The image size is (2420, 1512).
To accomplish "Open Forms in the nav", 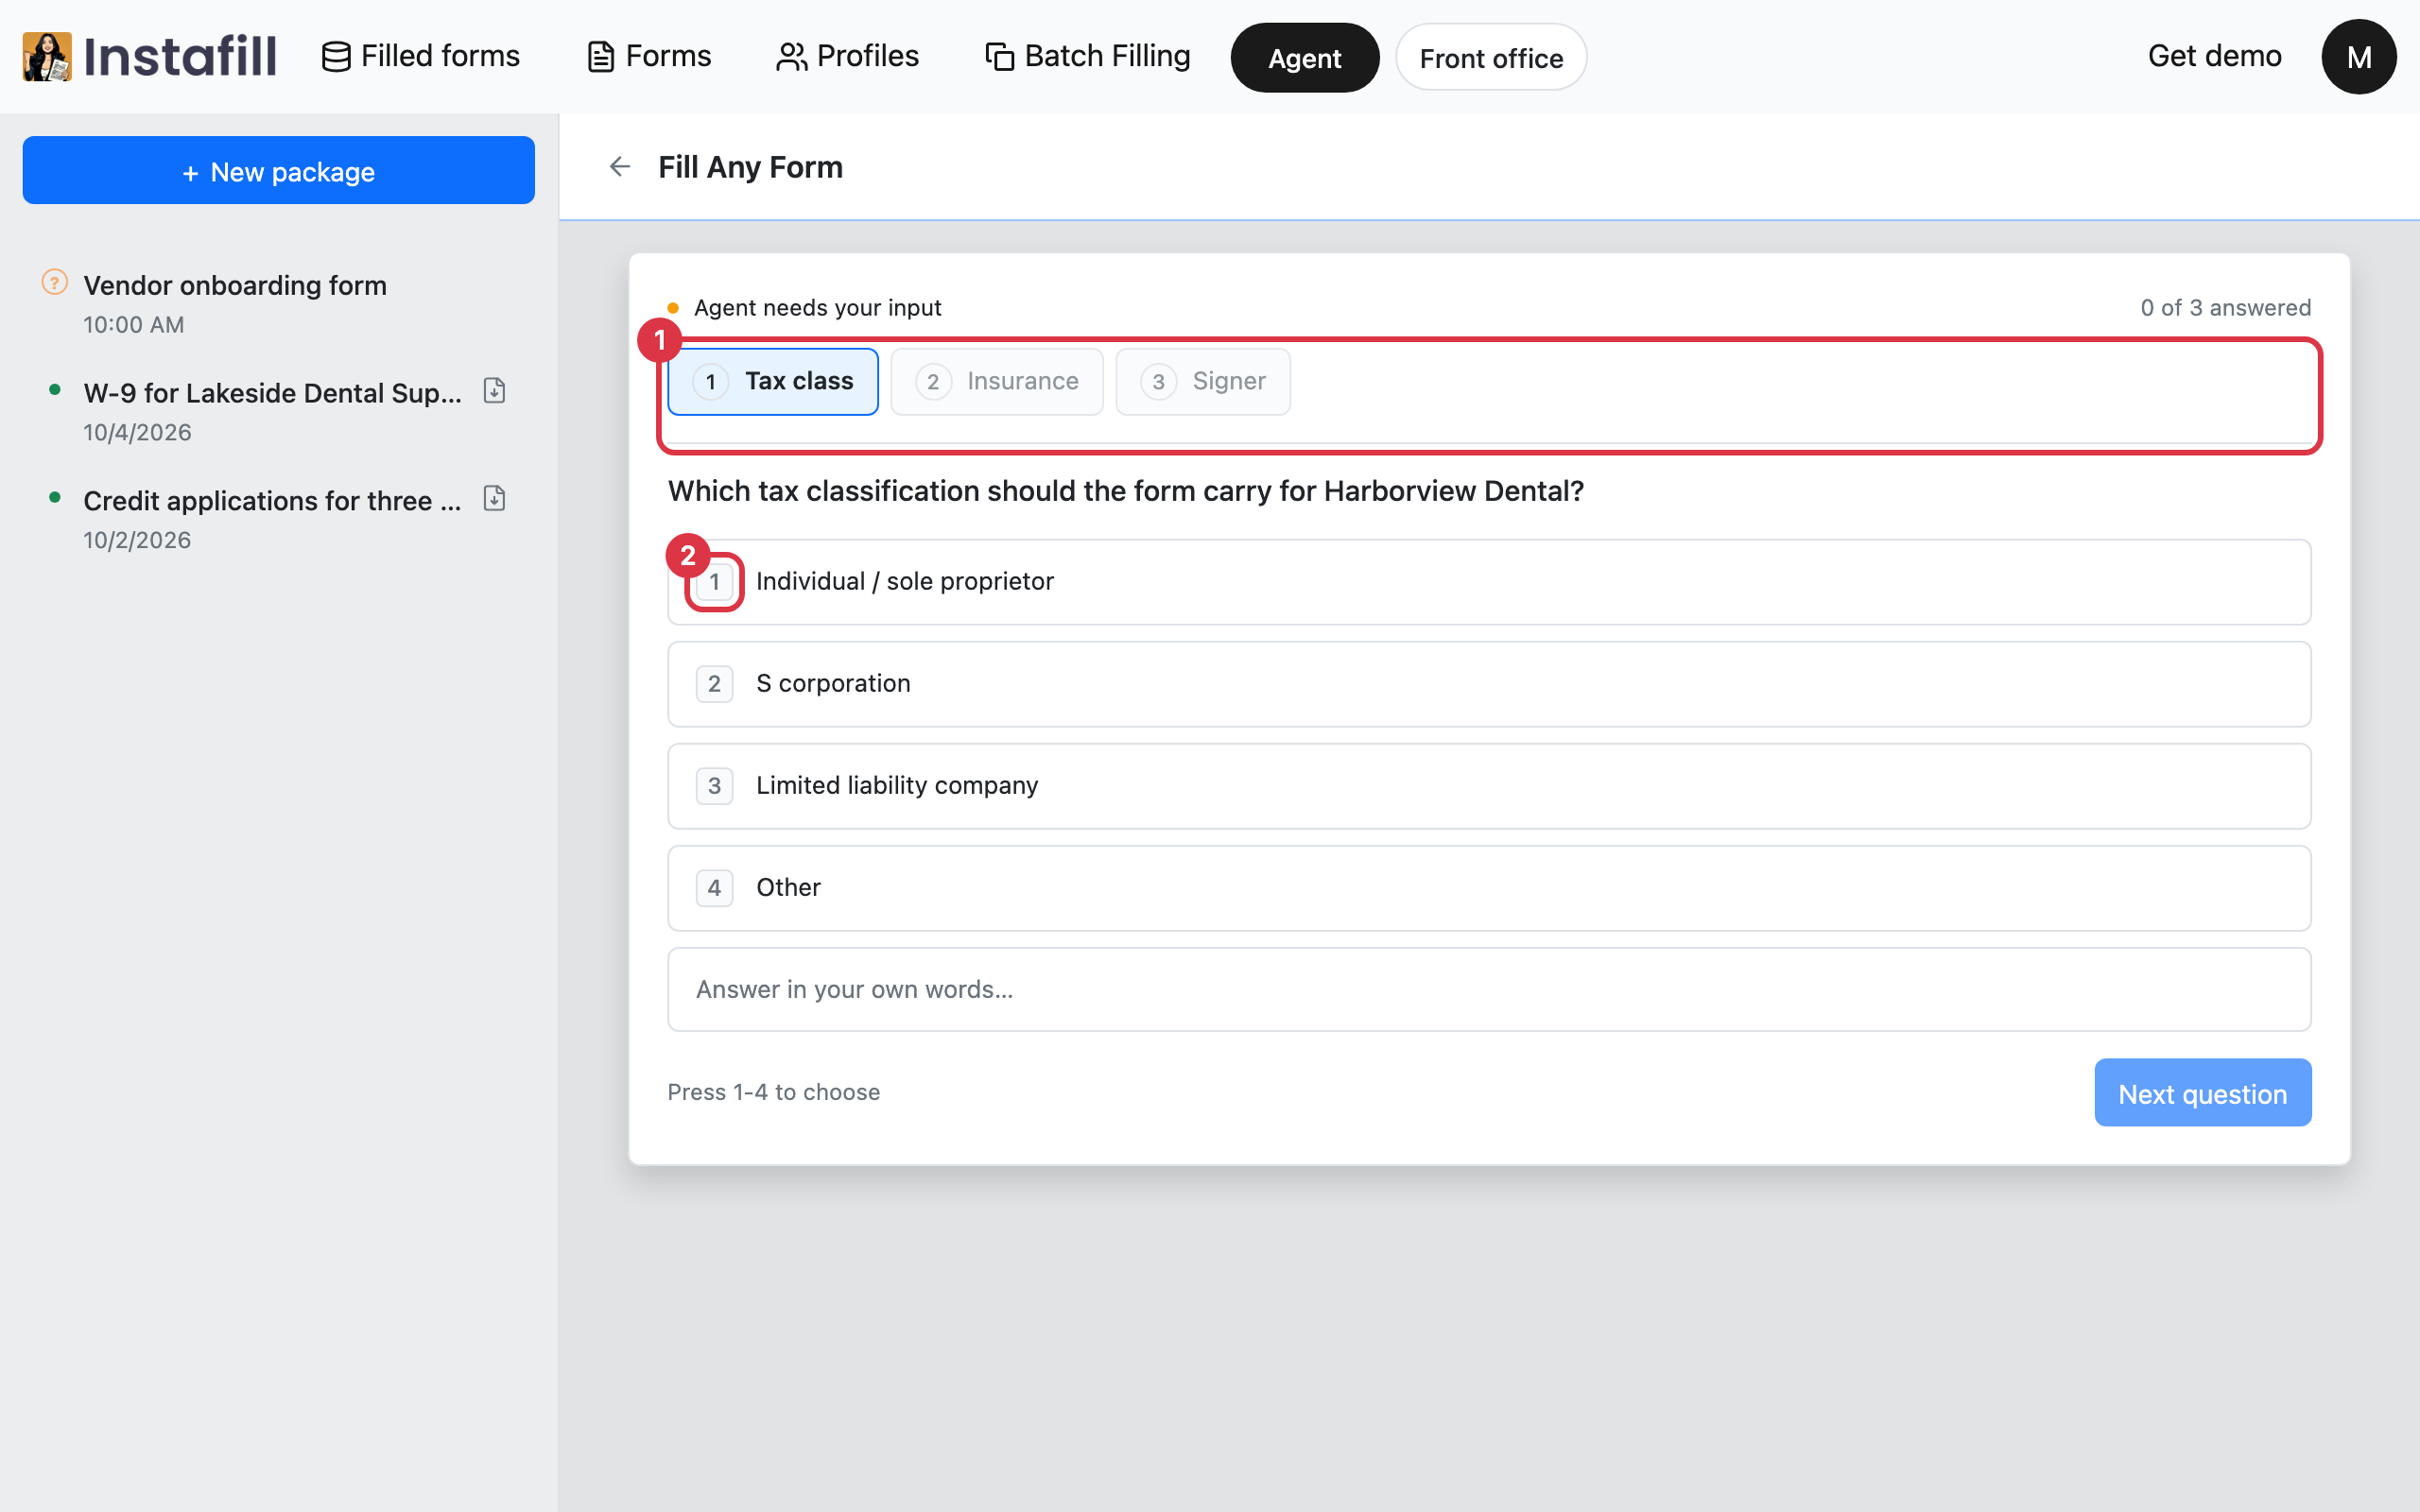I will click(649, 56).
